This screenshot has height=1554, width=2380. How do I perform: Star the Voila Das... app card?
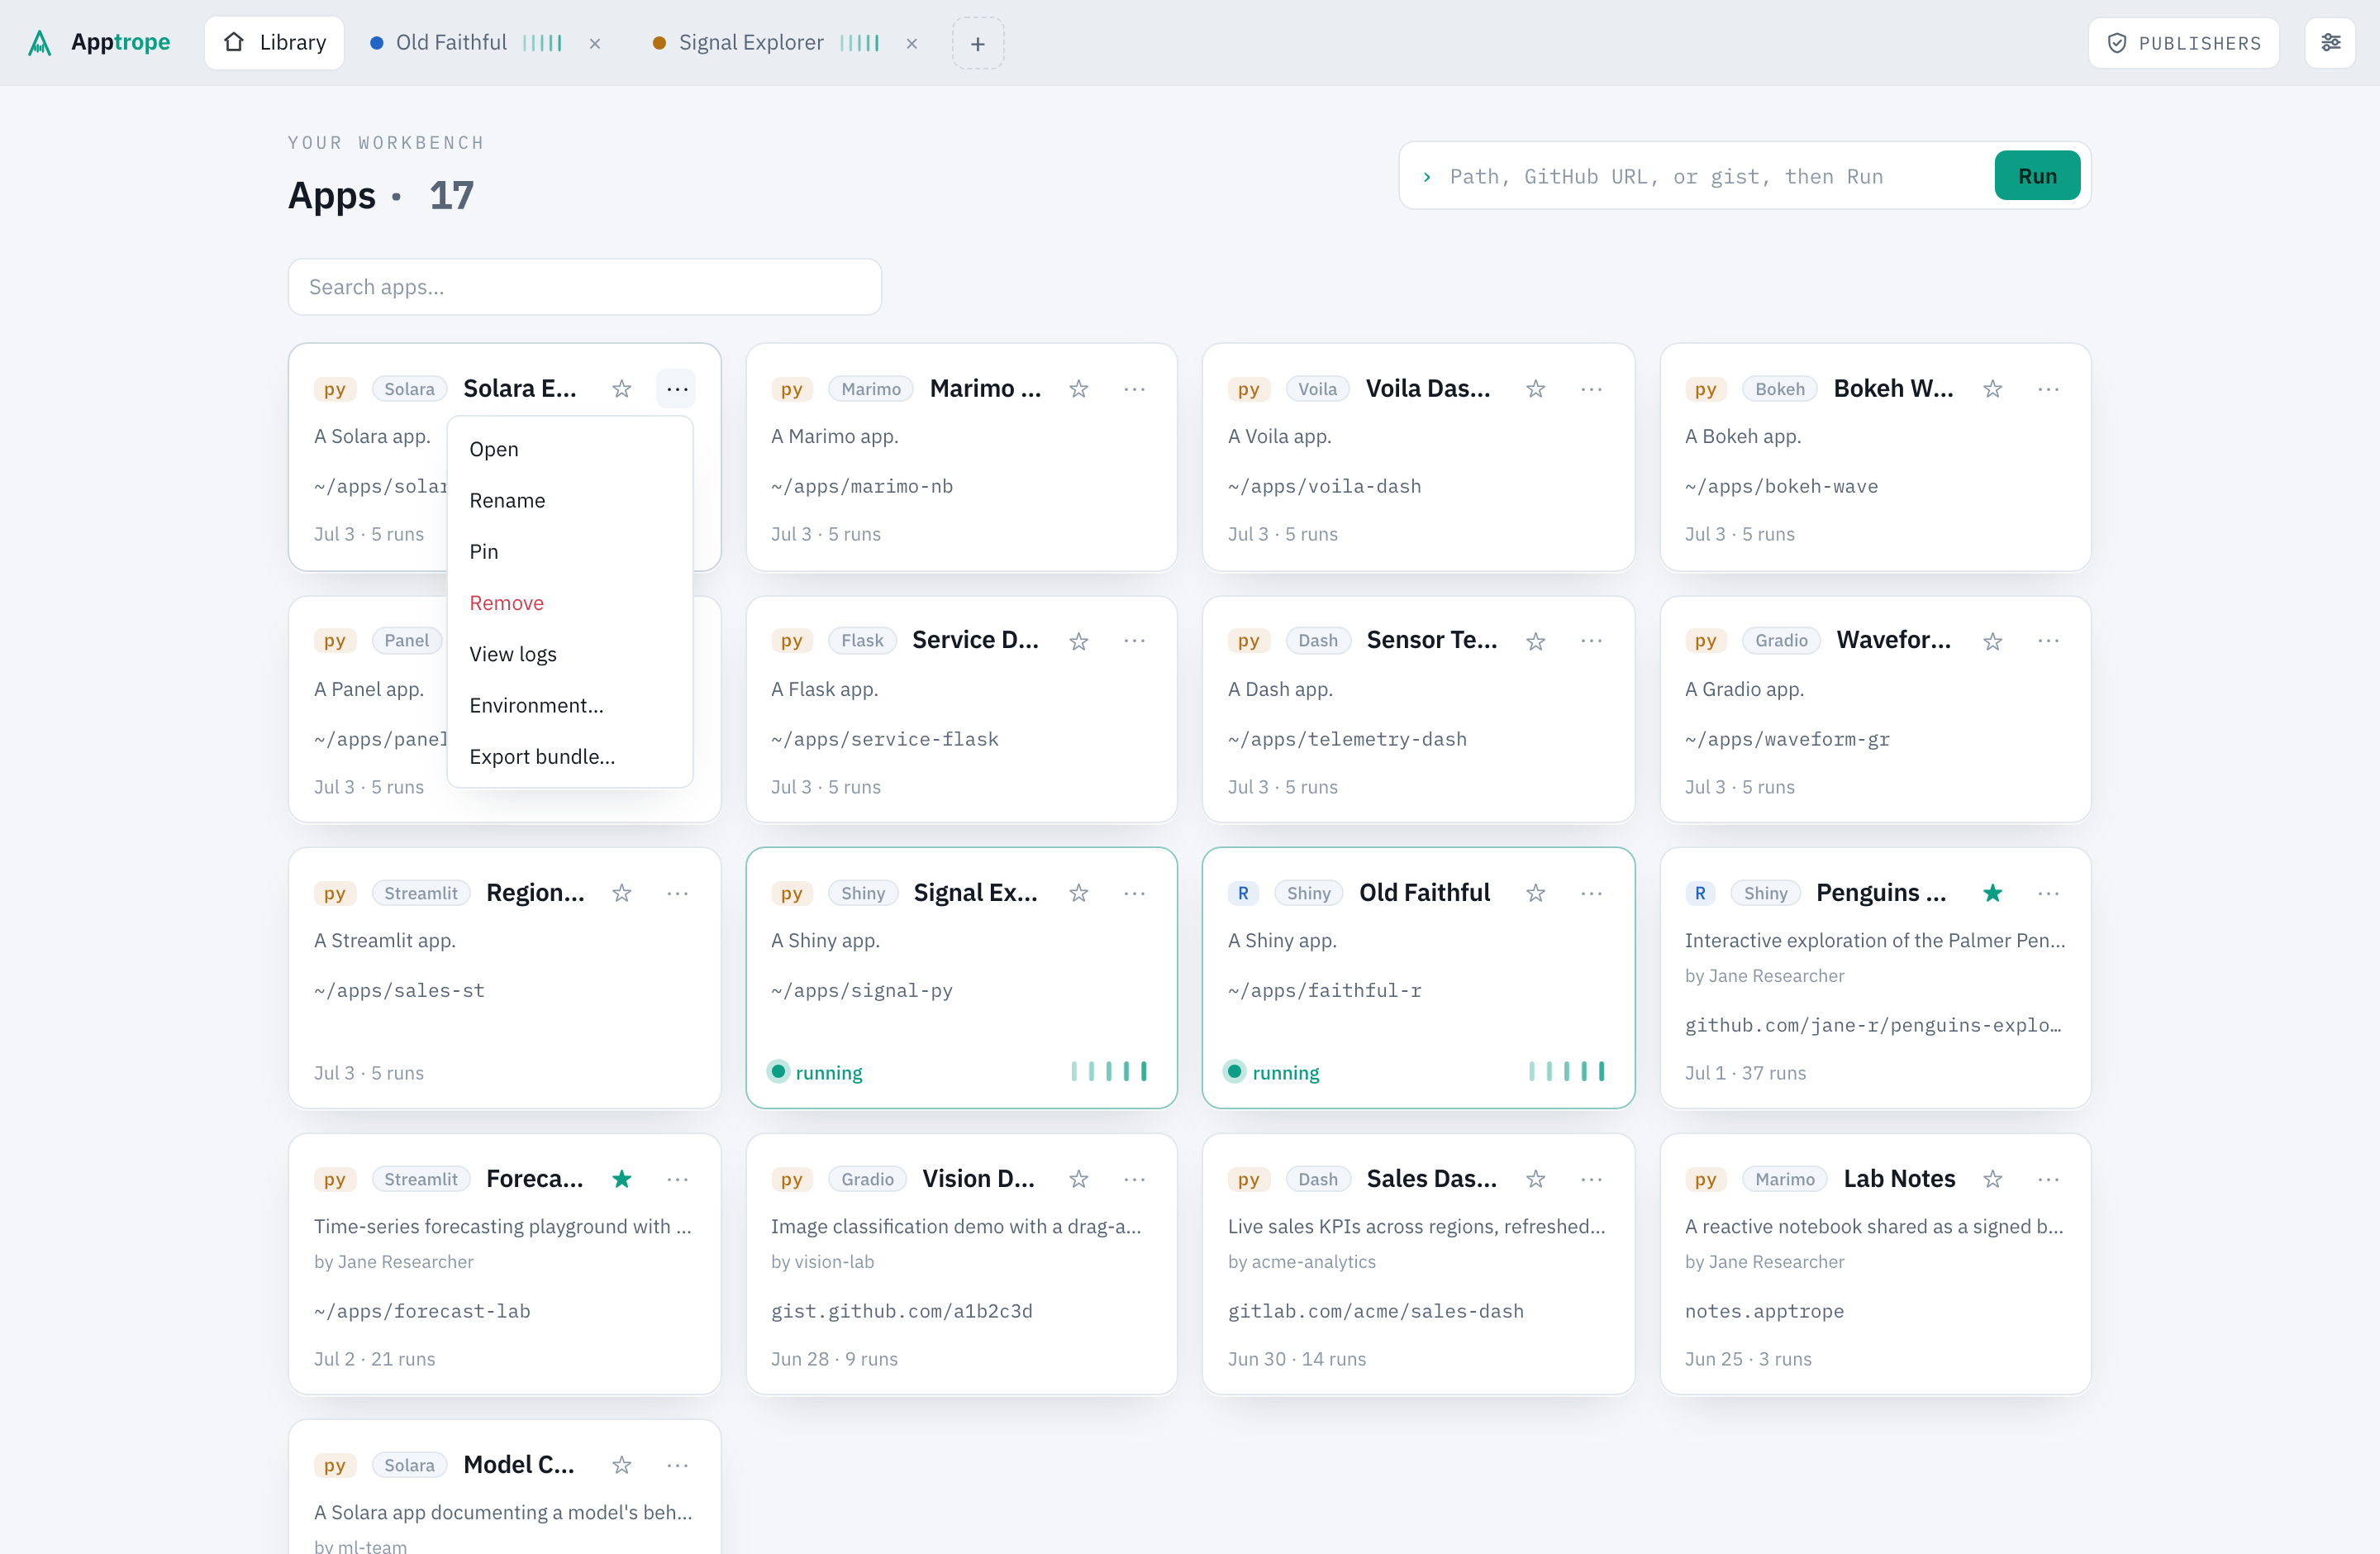[x=1535, y=388]
